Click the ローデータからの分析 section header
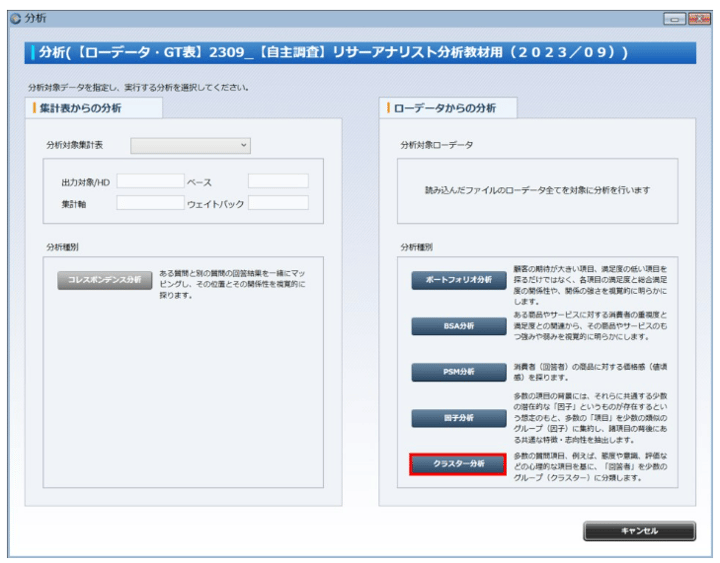 pos(445,108)
